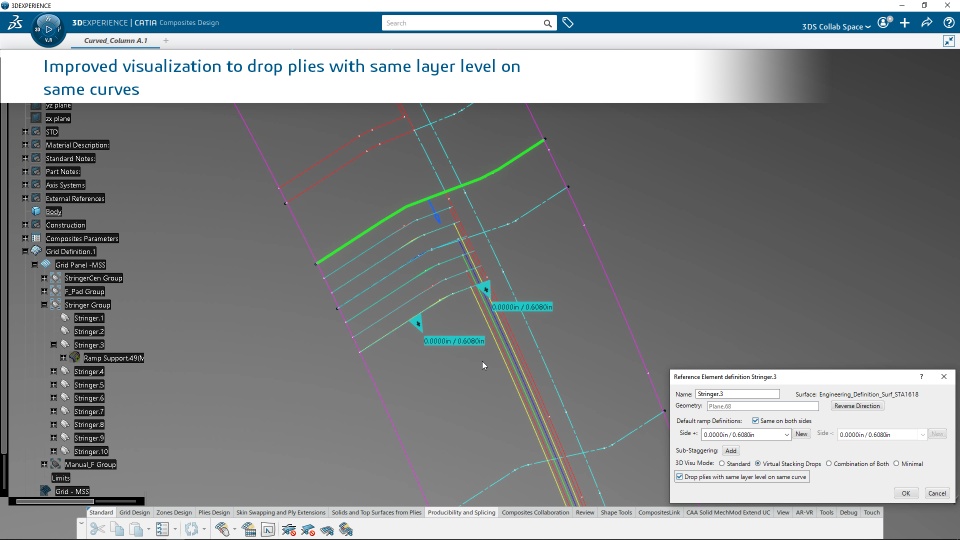The width and height of the screenshot is (960, 540).
Task: Open the Side + ramp dropdown
Action: [x=786, y=435]
